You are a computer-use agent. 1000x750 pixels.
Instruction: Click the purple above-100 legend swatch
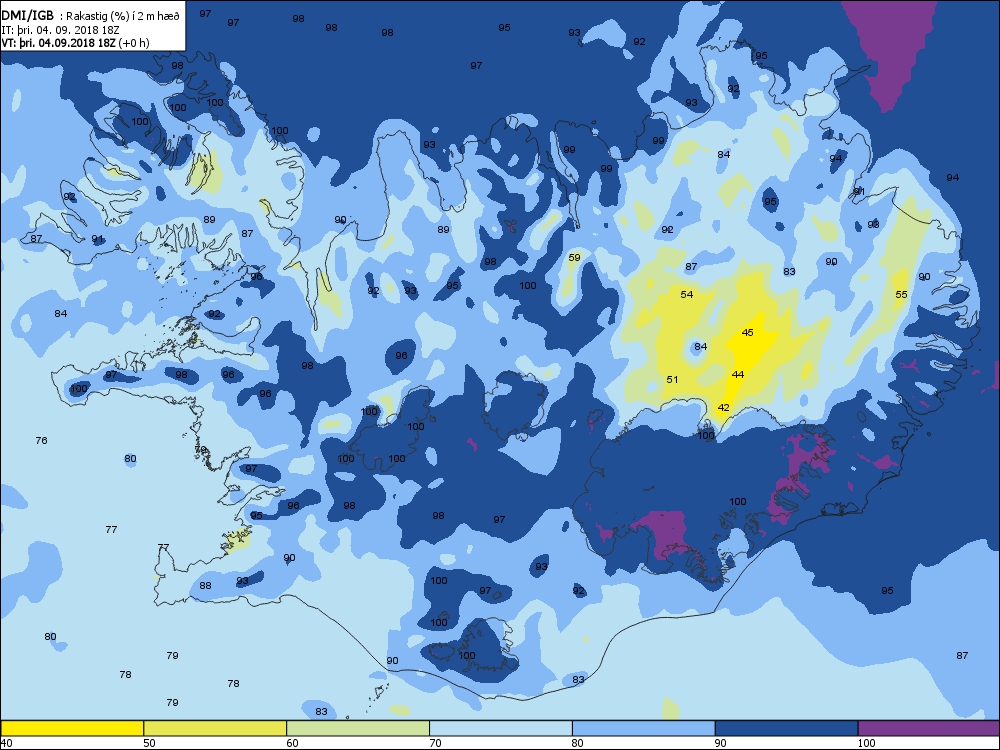929,728
